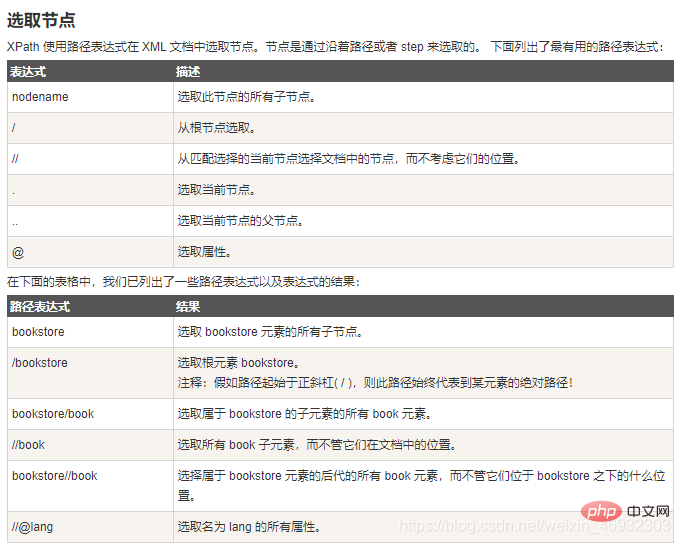Image resolution: width=680 pixels, height=544 pixels.
Task: Click description 选取此节点的所有子节点
Action: 246,97
